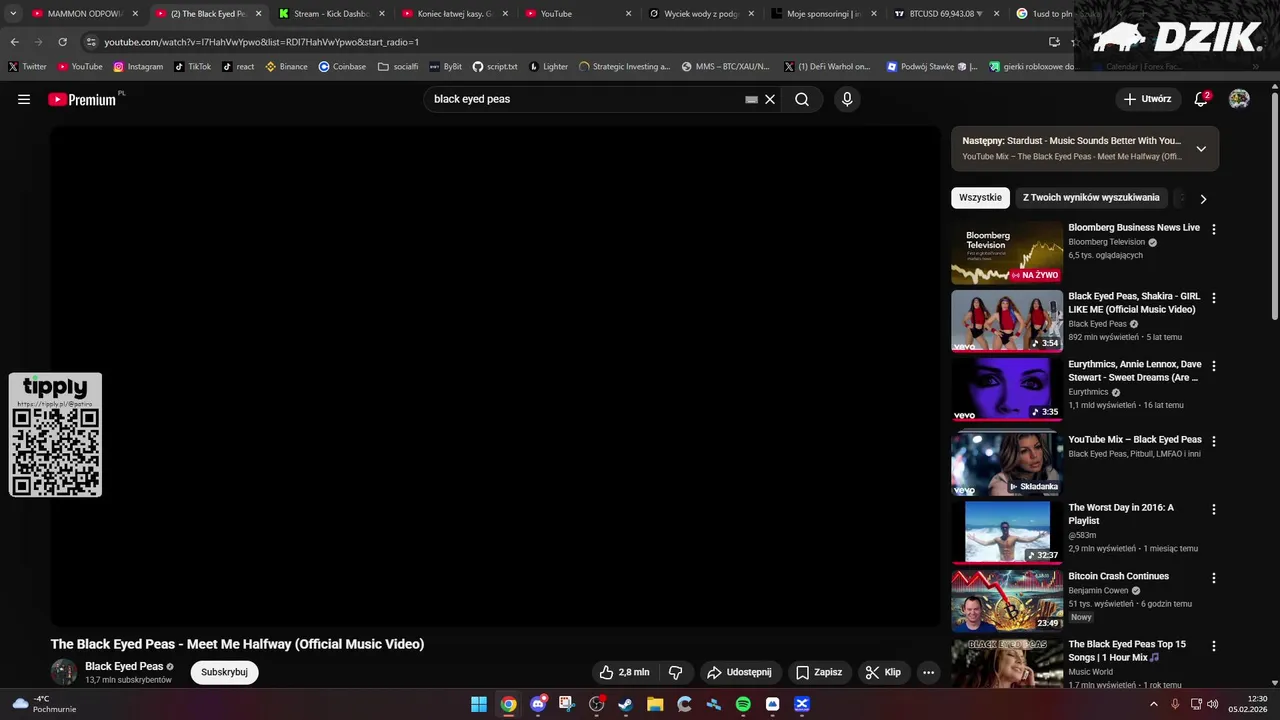The width and height of the screenshot is (1280, 720).
Task: Open Bitcoin Crash Continues thumbnail
Action: click(x=1007, y=601)
